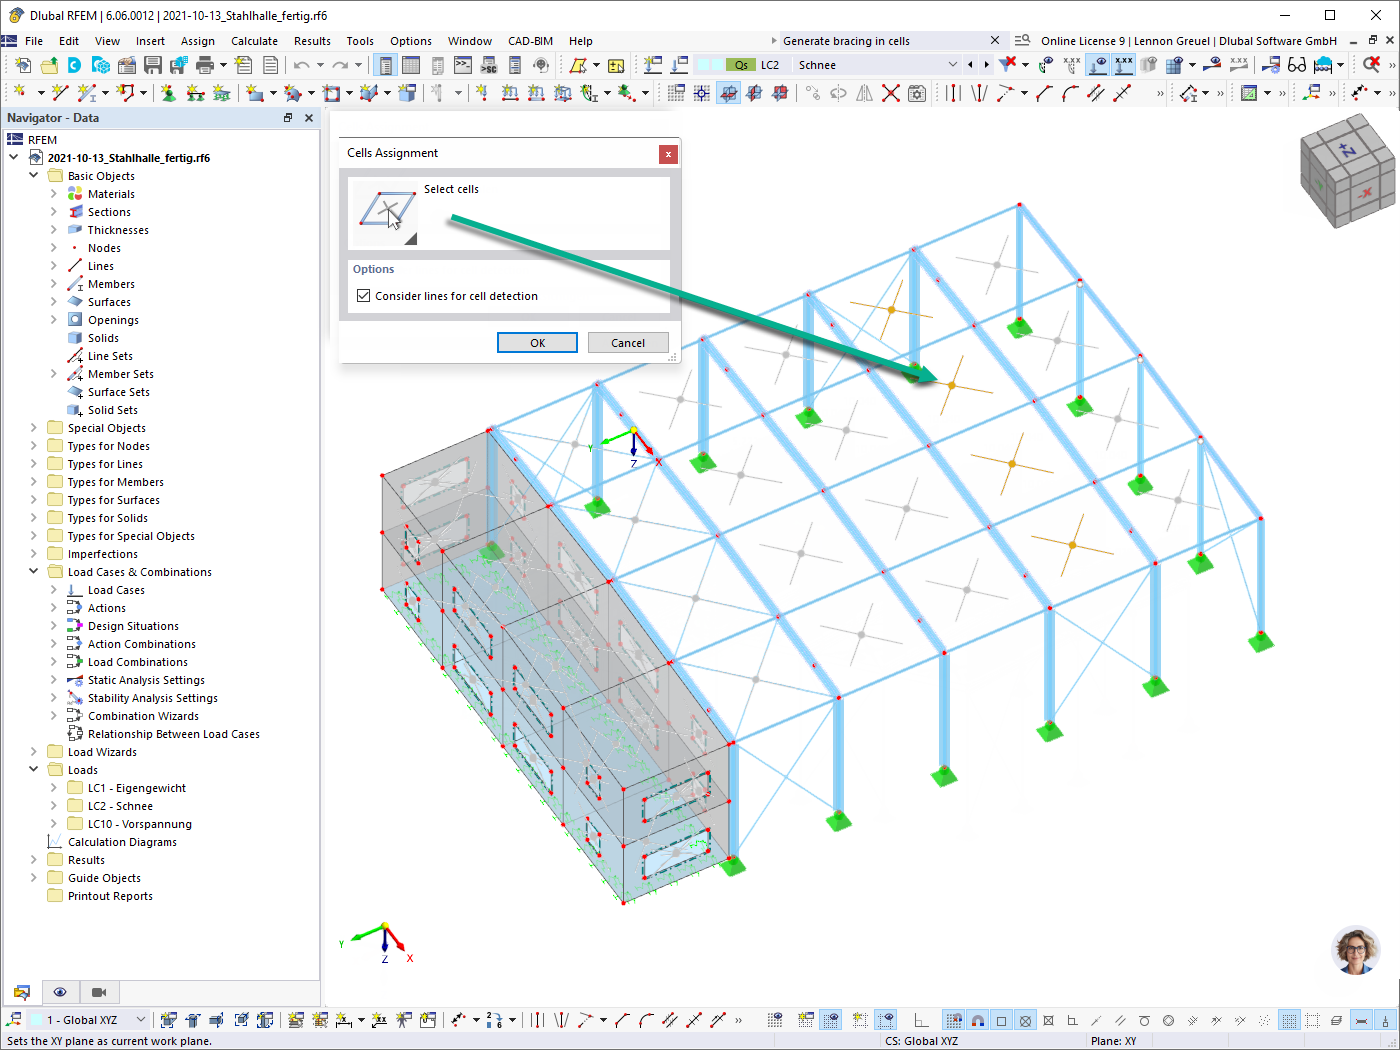Open the Help menu
This screenshot has height=1050, width=1400.
pyautogui.click(x=581, y=41)
